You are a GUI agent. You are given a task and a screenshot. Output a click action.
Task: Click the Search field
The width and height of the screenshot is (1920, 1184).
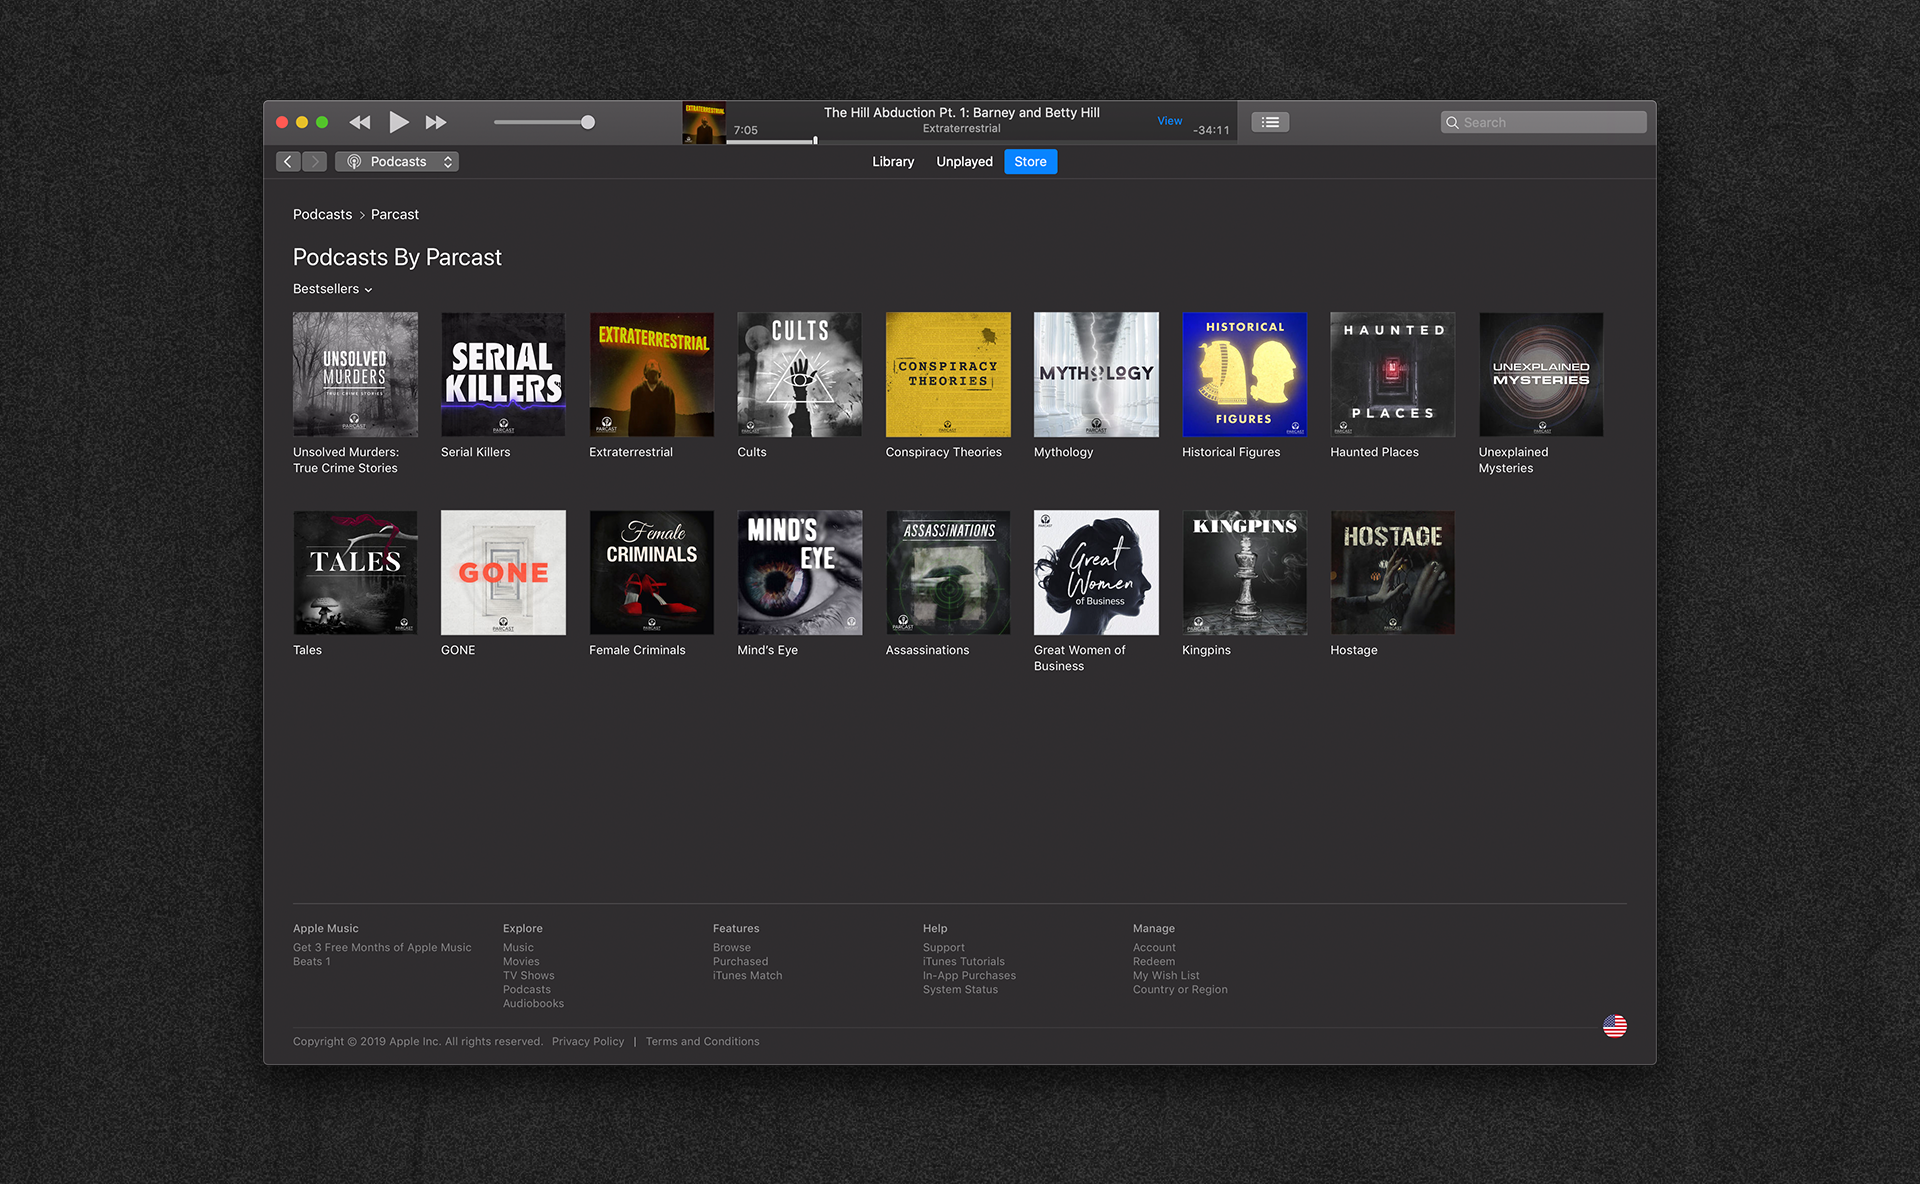coord(1543,122)
